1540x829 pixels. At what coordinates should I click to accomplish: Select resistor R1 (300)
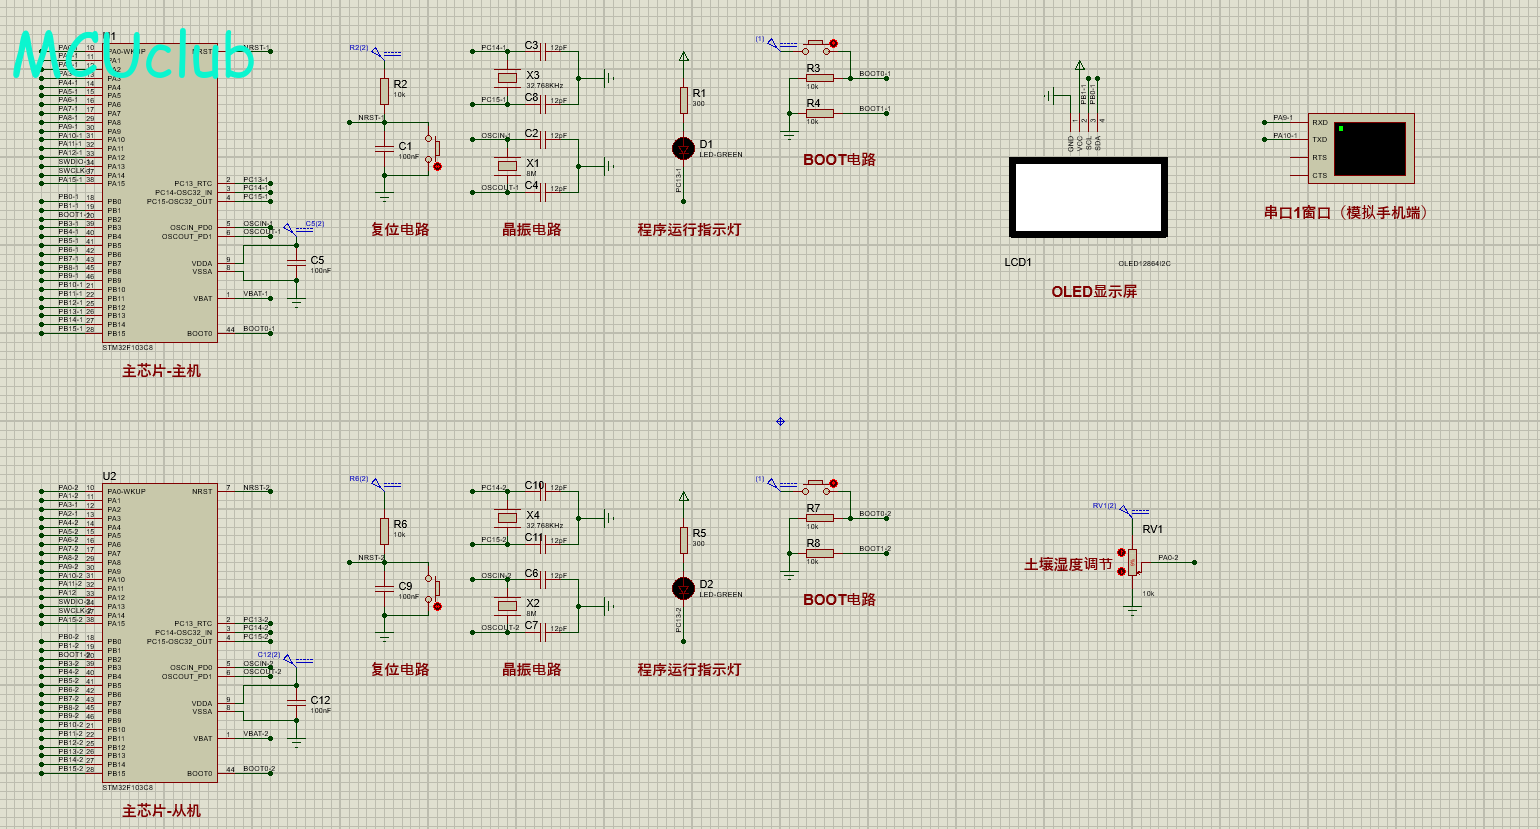[684, 100]
